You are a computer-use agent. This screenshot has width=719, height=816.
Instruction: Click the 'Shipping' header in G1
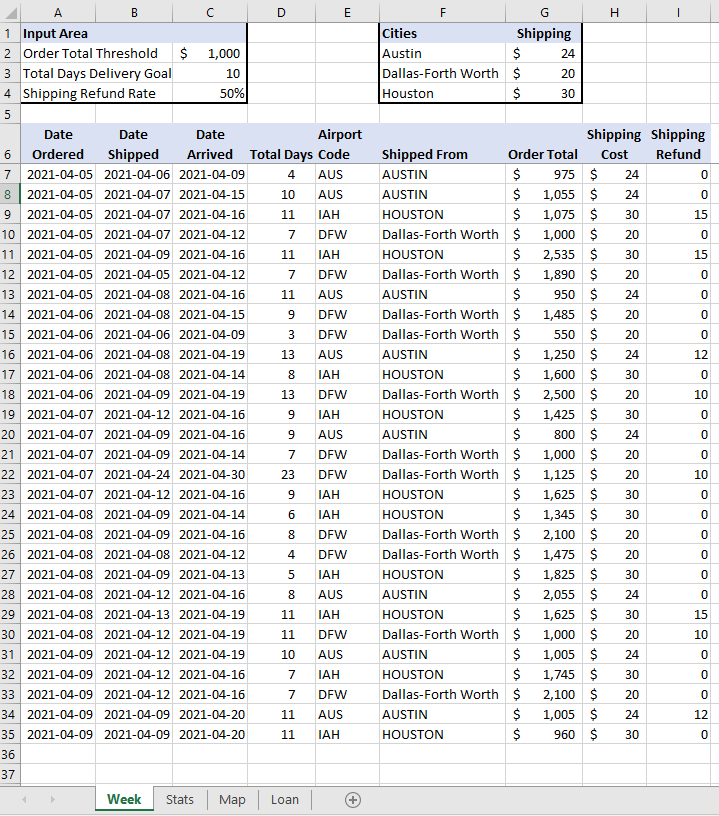544,33
